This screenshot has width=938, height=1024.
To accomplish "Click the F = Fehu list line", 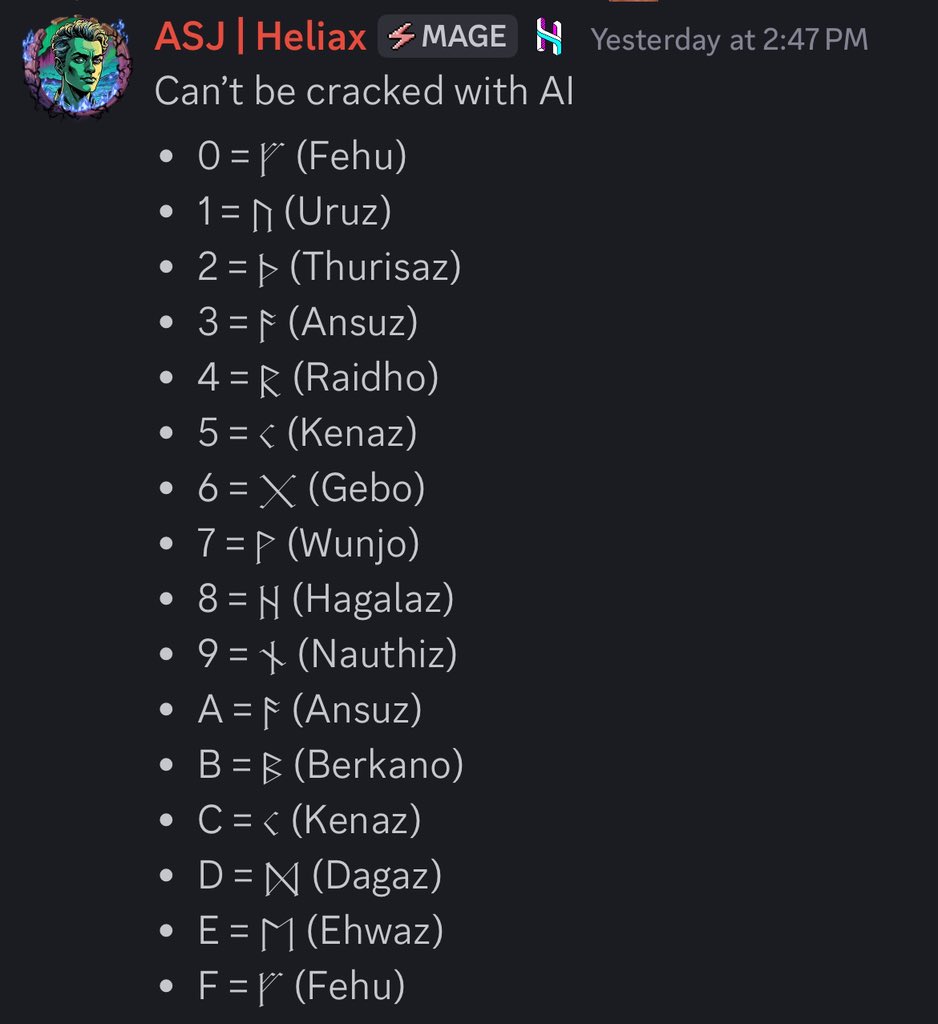I will click(x=301, y=986).
